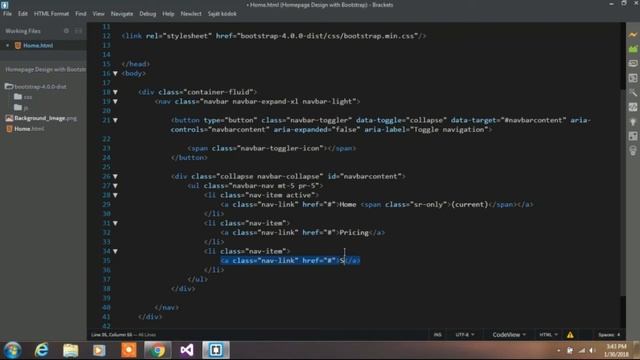The height and width of the screenshot is (360, 640).
Task: Click the Brackets app icon in the title bar
Action: point(5,4)
